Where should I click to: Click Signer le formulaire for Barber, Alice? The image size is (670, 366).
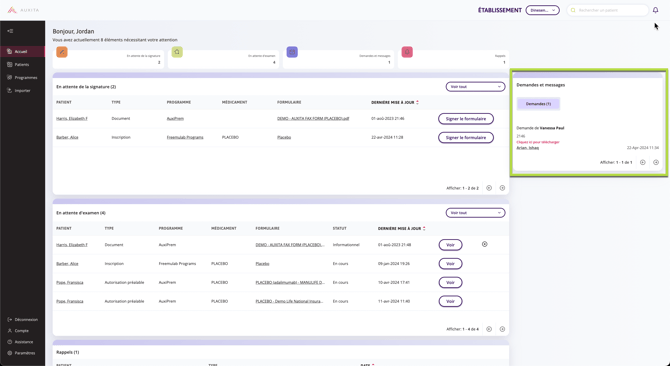(466, 138)
